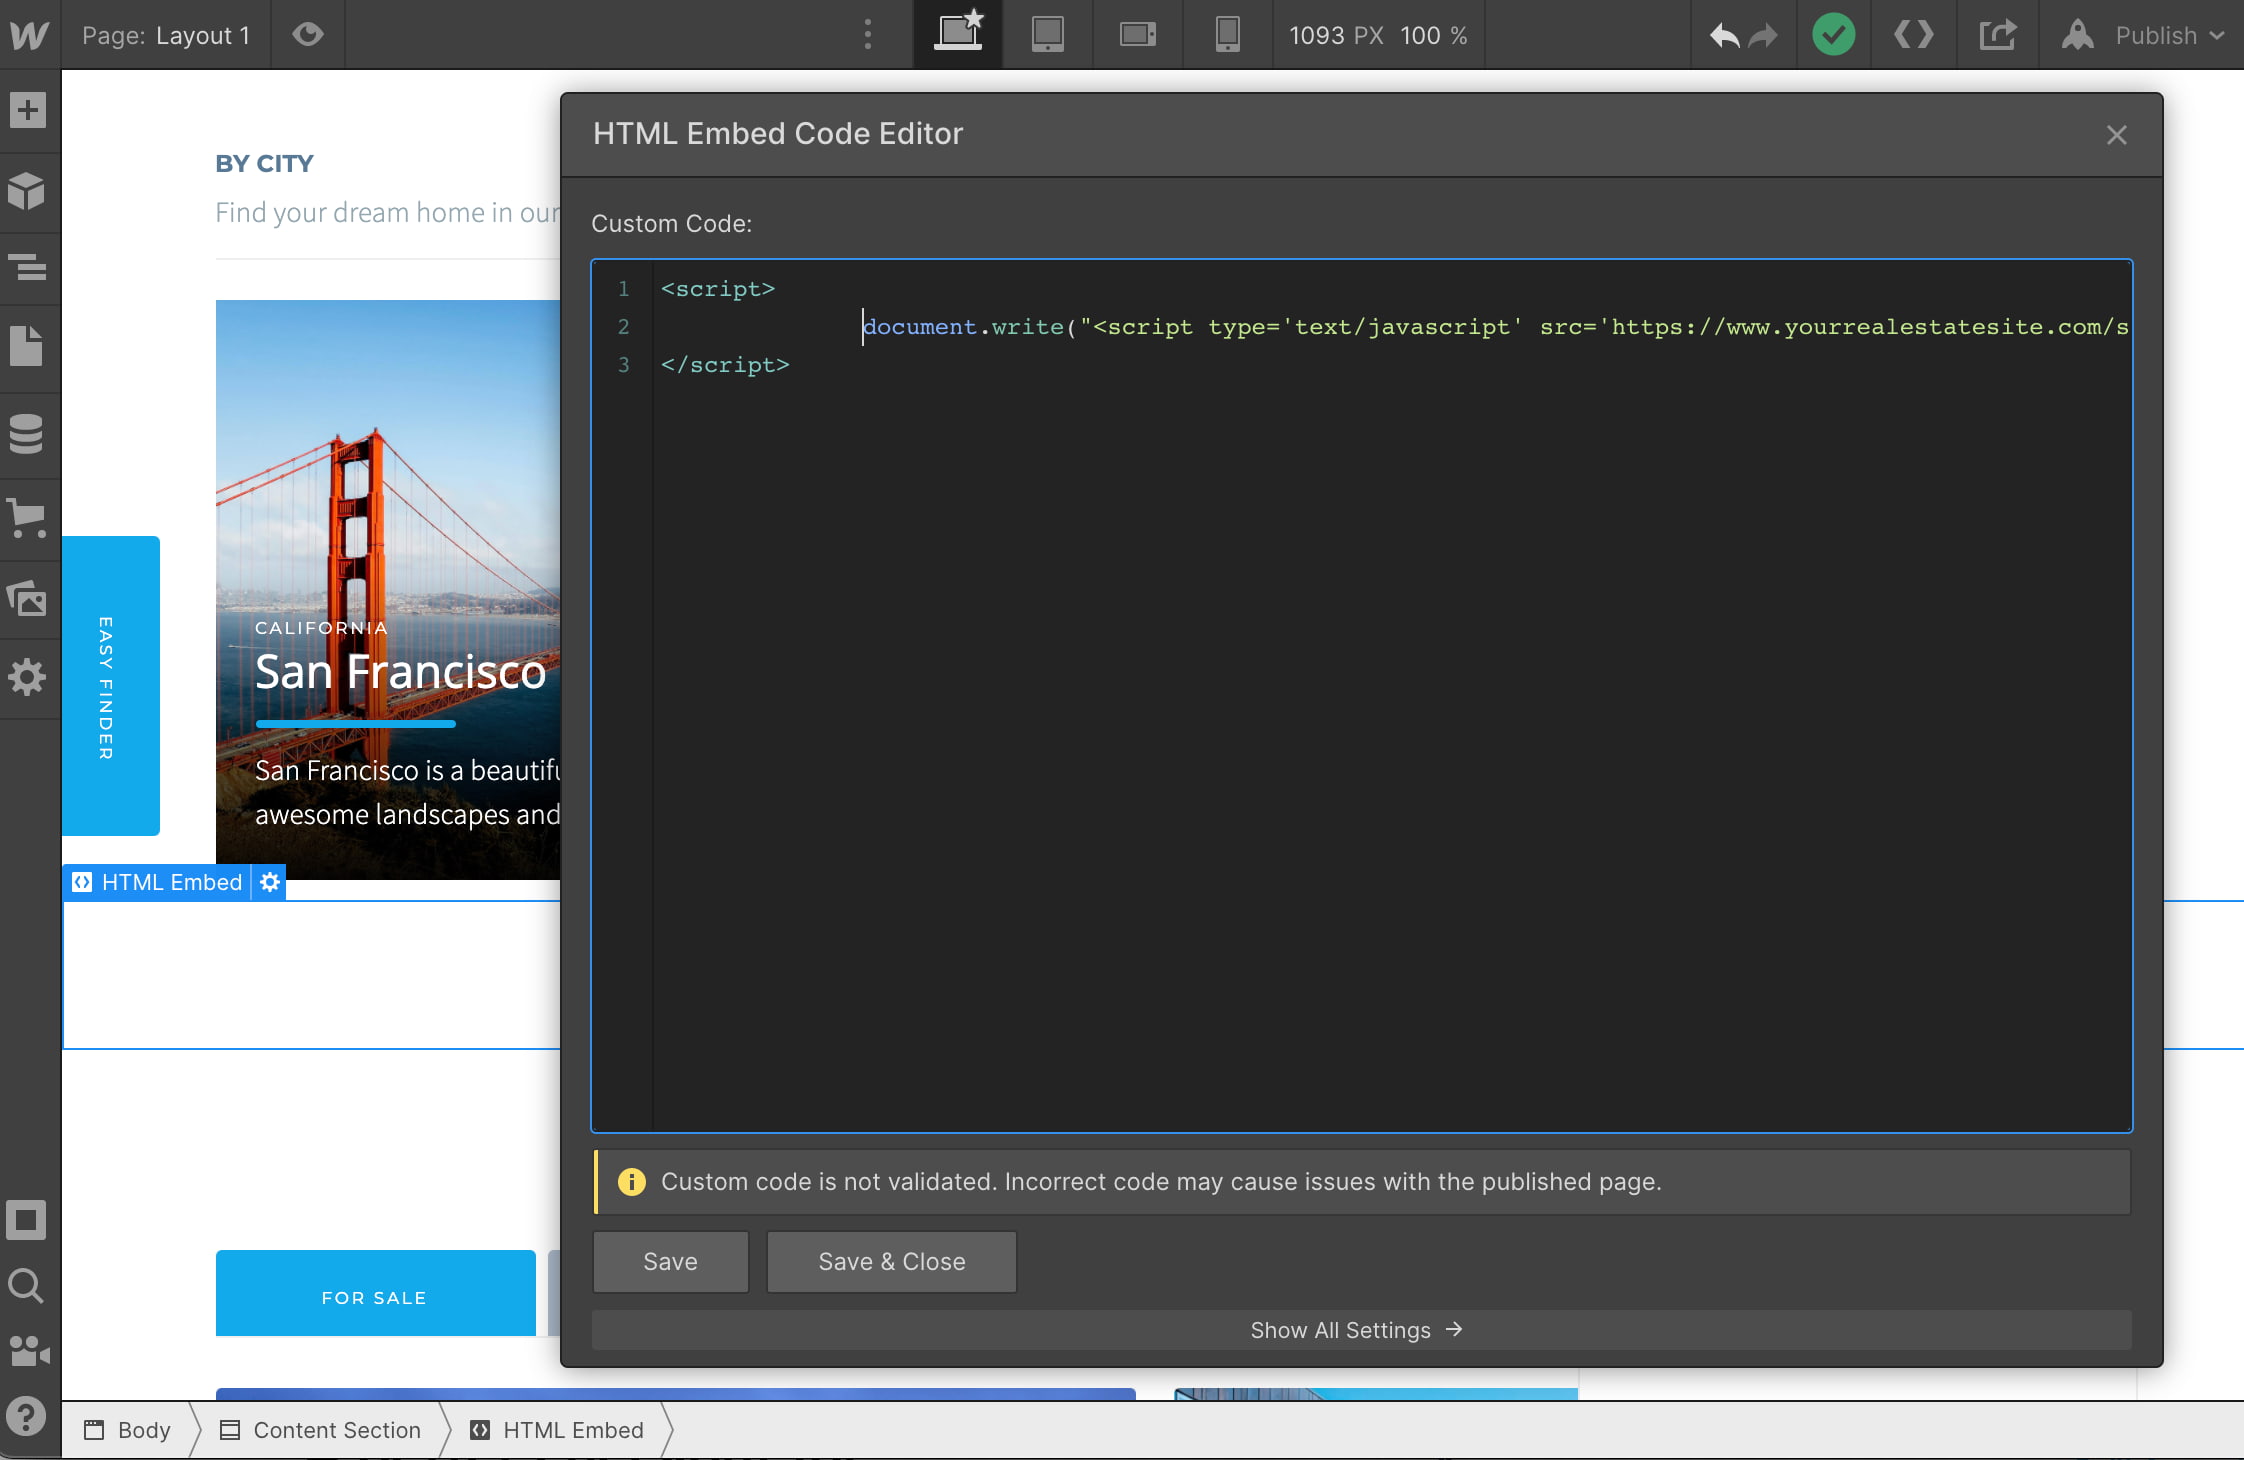Image resolution: width=2244 pixels, height=1460 pixels.
Task: Open the CMS Collections panel
Action: click(25, 433)
